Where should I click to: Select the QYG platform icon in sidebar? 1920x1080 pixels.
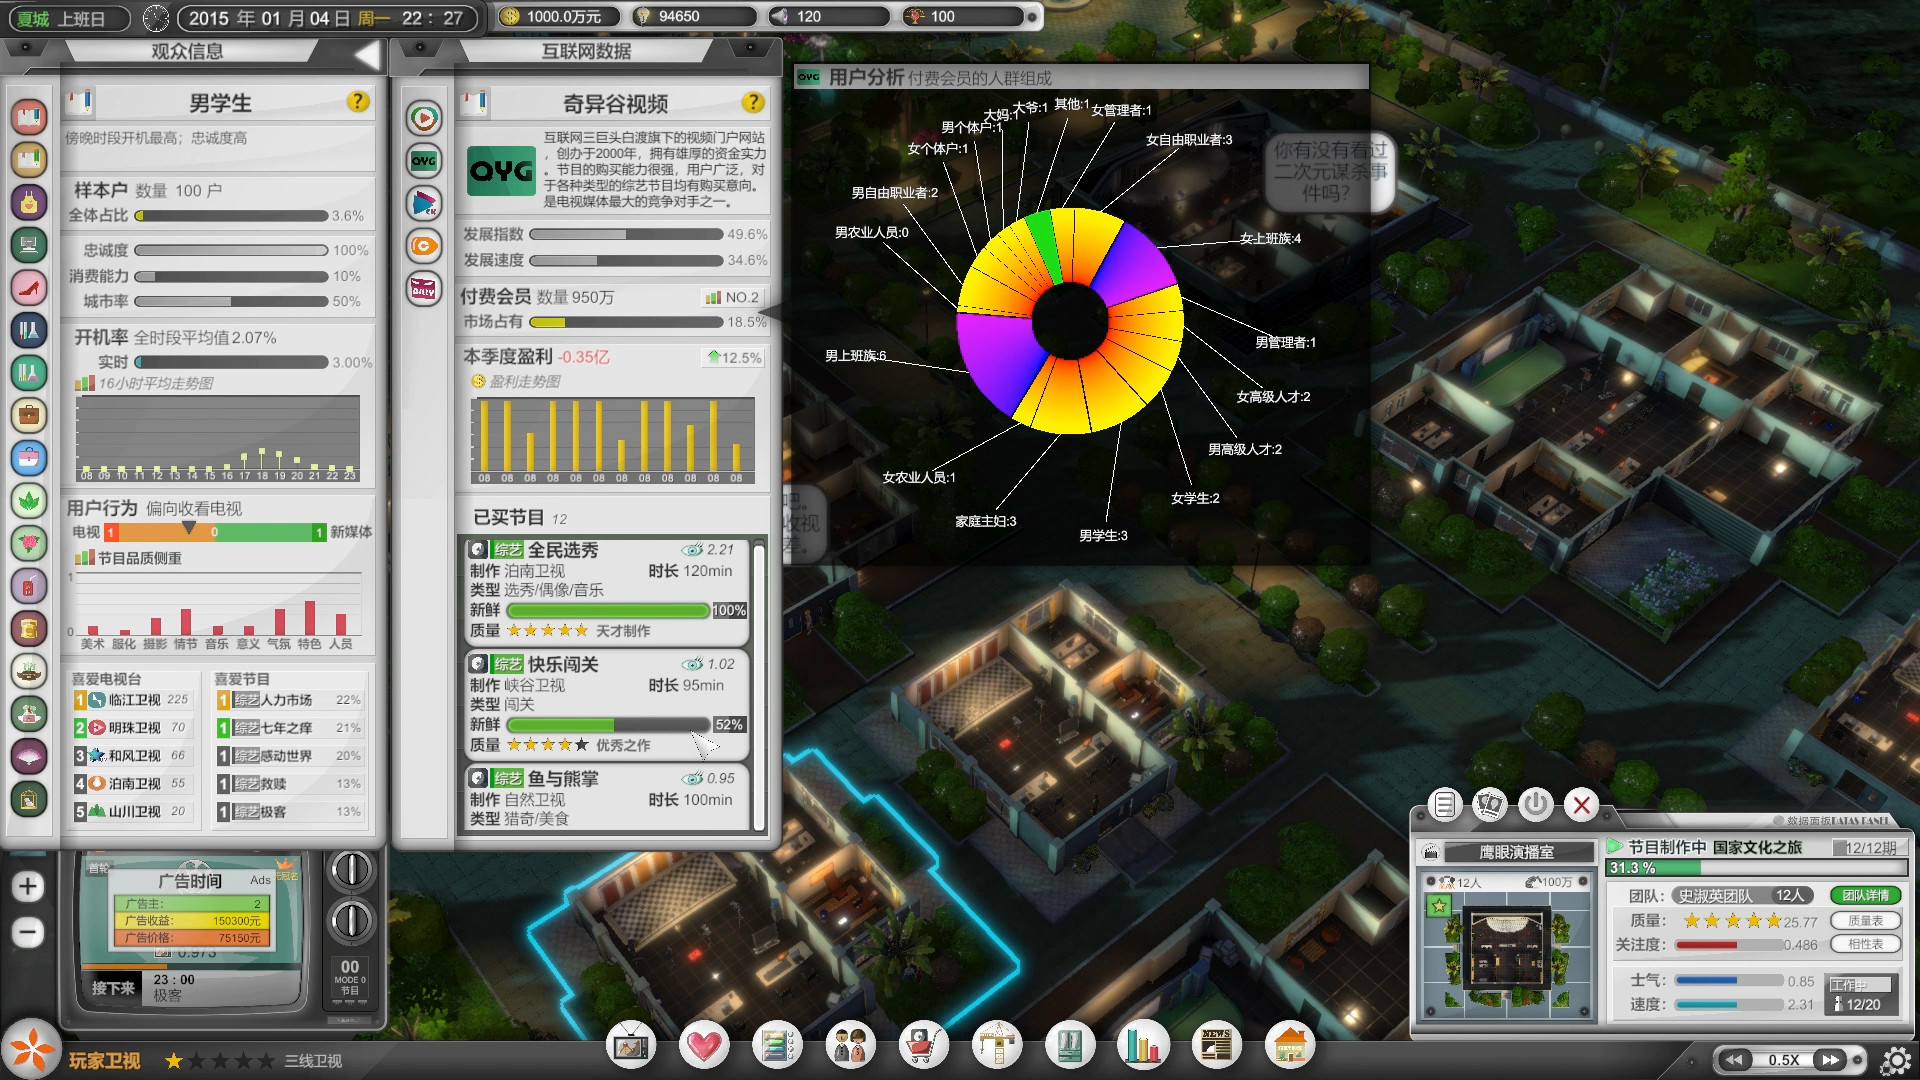[x=424, y=161]
